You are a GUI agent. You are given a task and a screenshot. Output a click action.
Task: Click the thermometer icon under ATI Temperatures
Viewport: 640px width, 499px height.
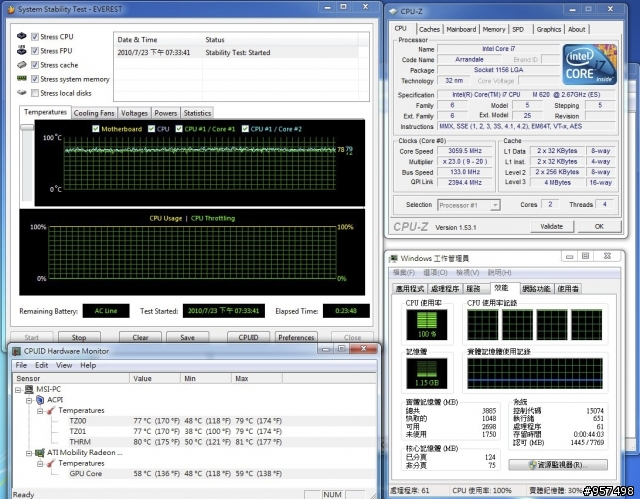[51, 463]
